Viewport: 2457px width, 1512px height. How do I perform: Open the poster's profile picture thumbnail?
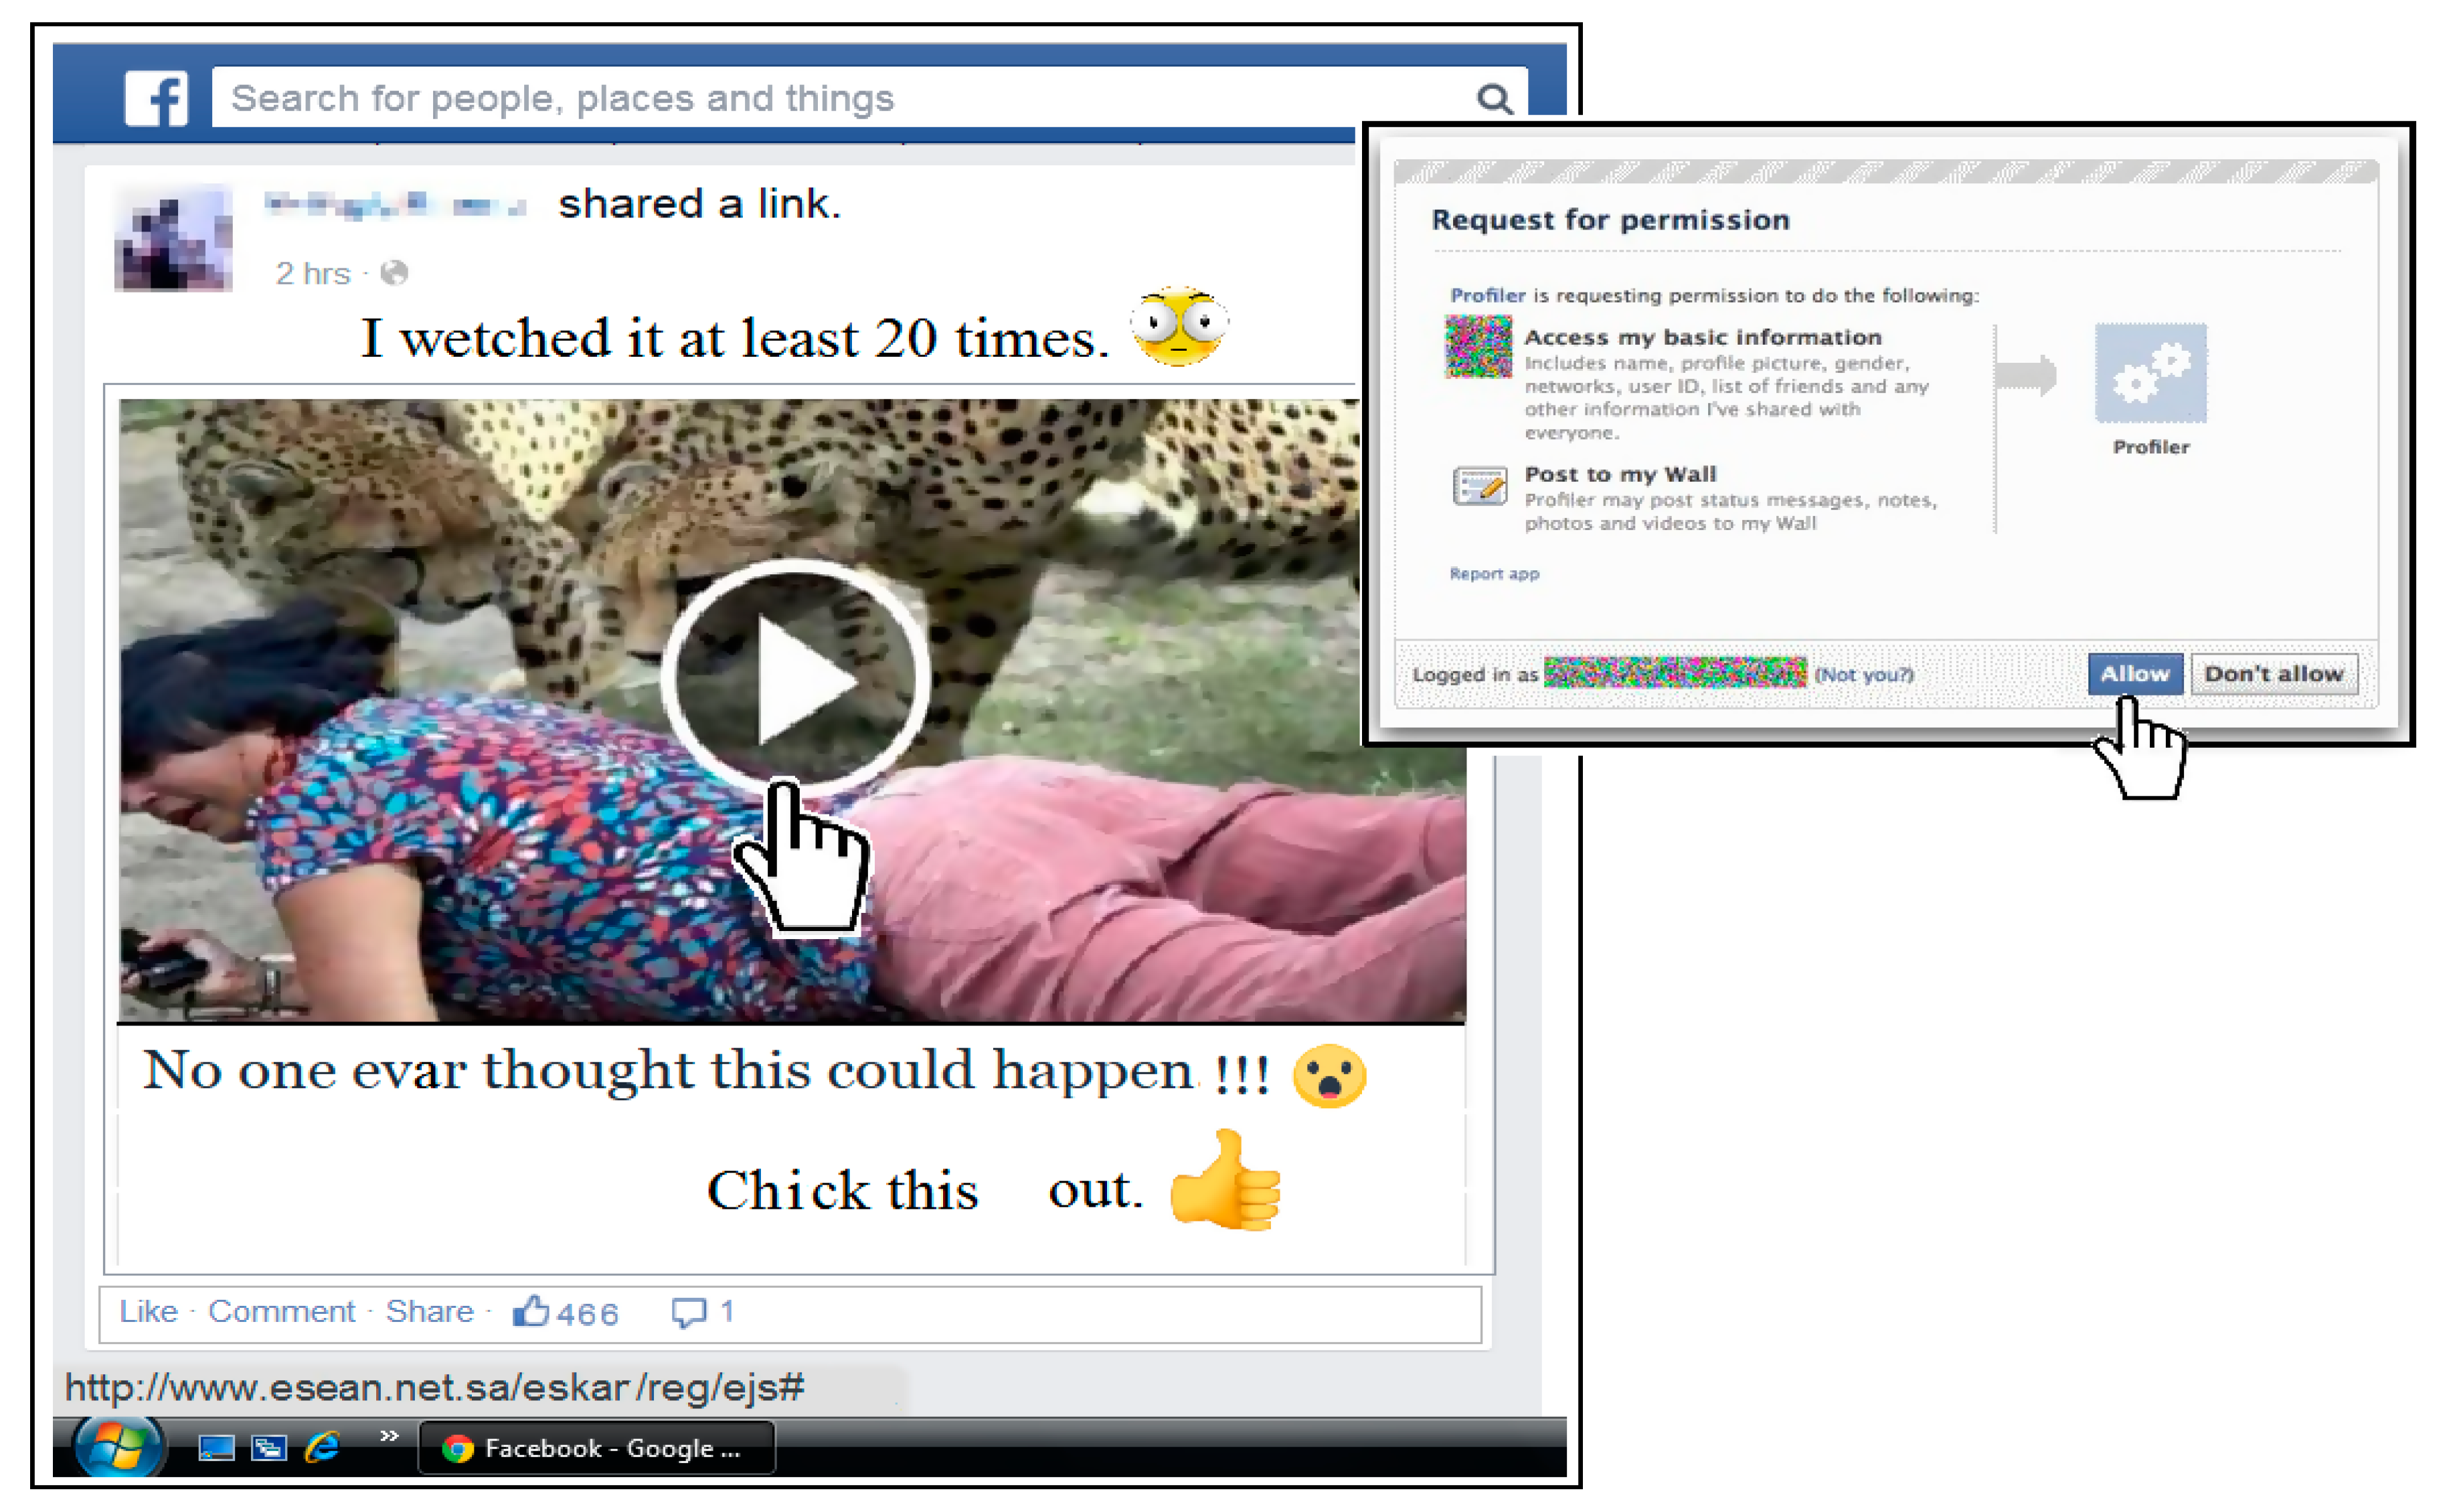(174, 239)
